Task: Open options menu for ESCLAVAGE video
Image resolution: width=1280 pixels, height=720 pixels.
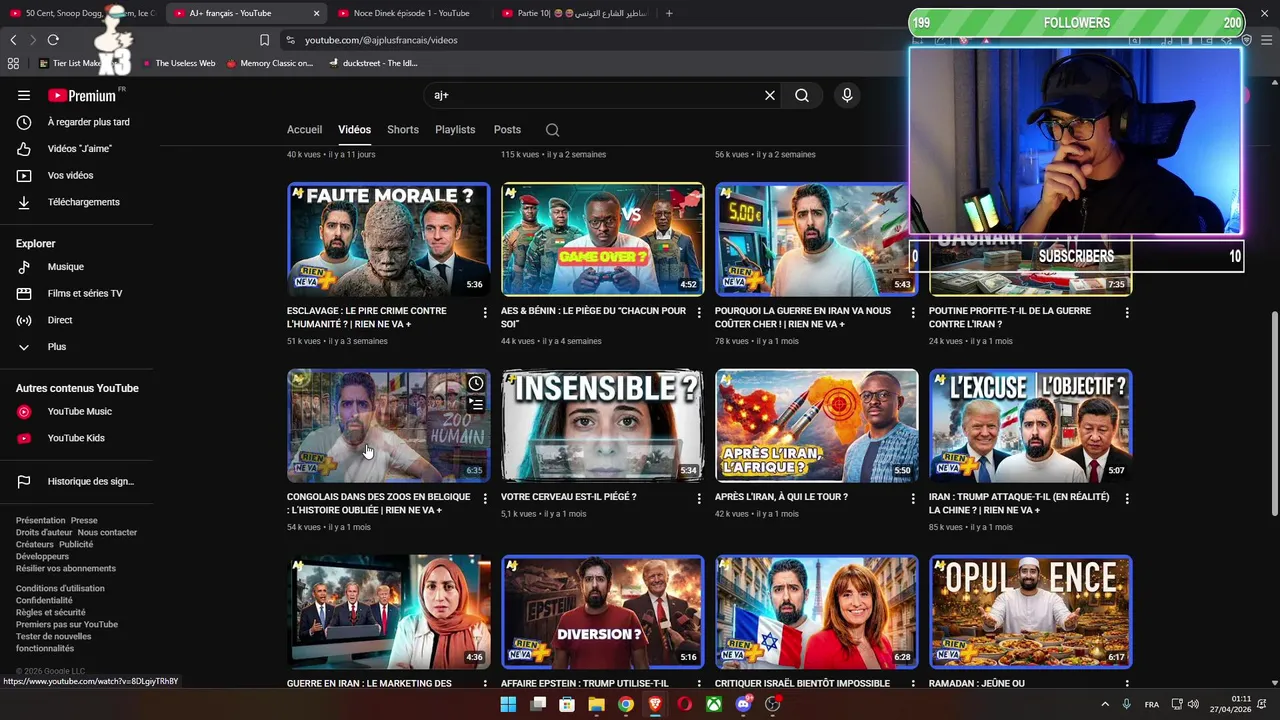Action: (x=485, y=313)
